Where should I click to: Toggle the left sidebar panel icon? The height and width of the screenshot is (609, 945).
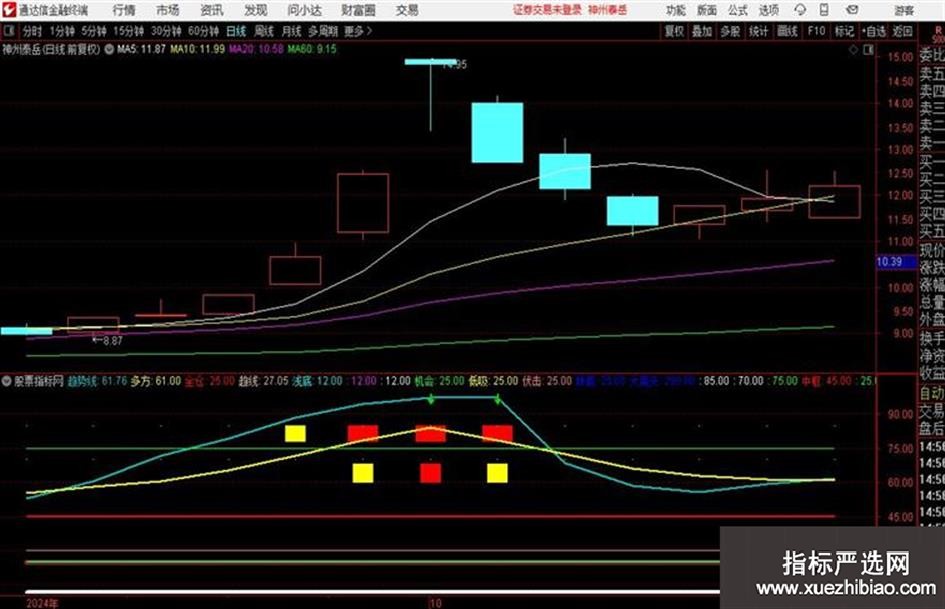[x=8, y=30]
